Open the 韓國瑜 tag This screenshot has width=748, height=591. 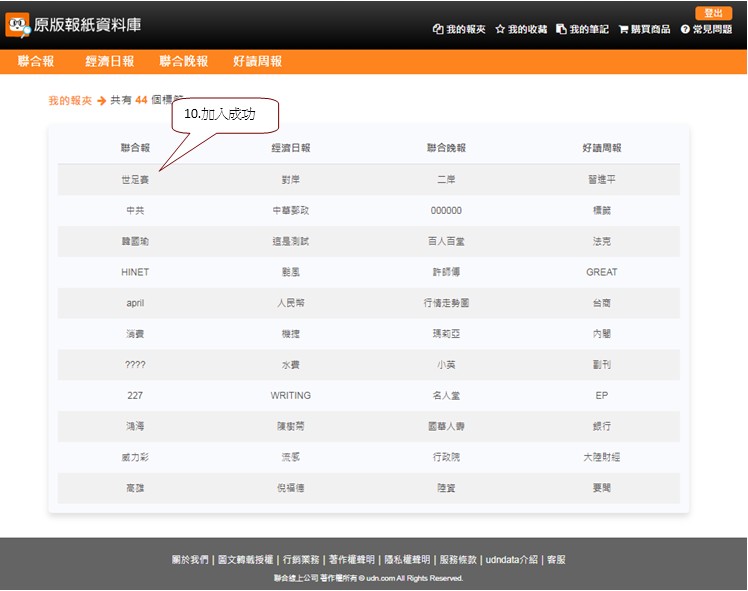coord(135,241)
